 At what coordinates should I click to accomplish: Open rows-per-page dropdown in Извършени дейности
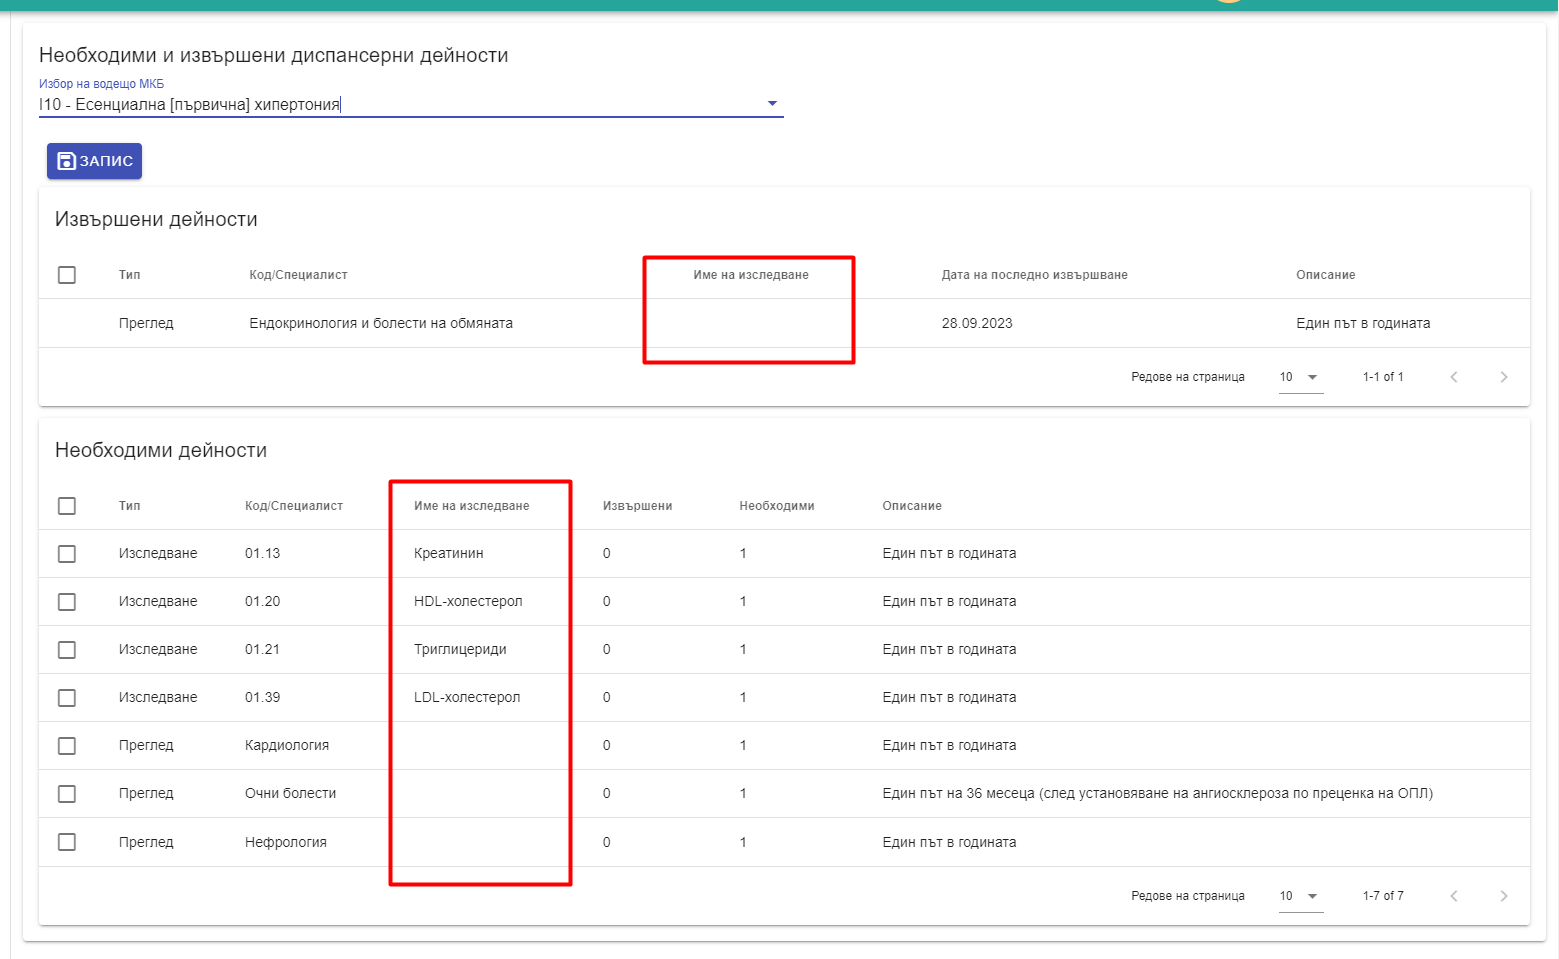[1300, 377]
